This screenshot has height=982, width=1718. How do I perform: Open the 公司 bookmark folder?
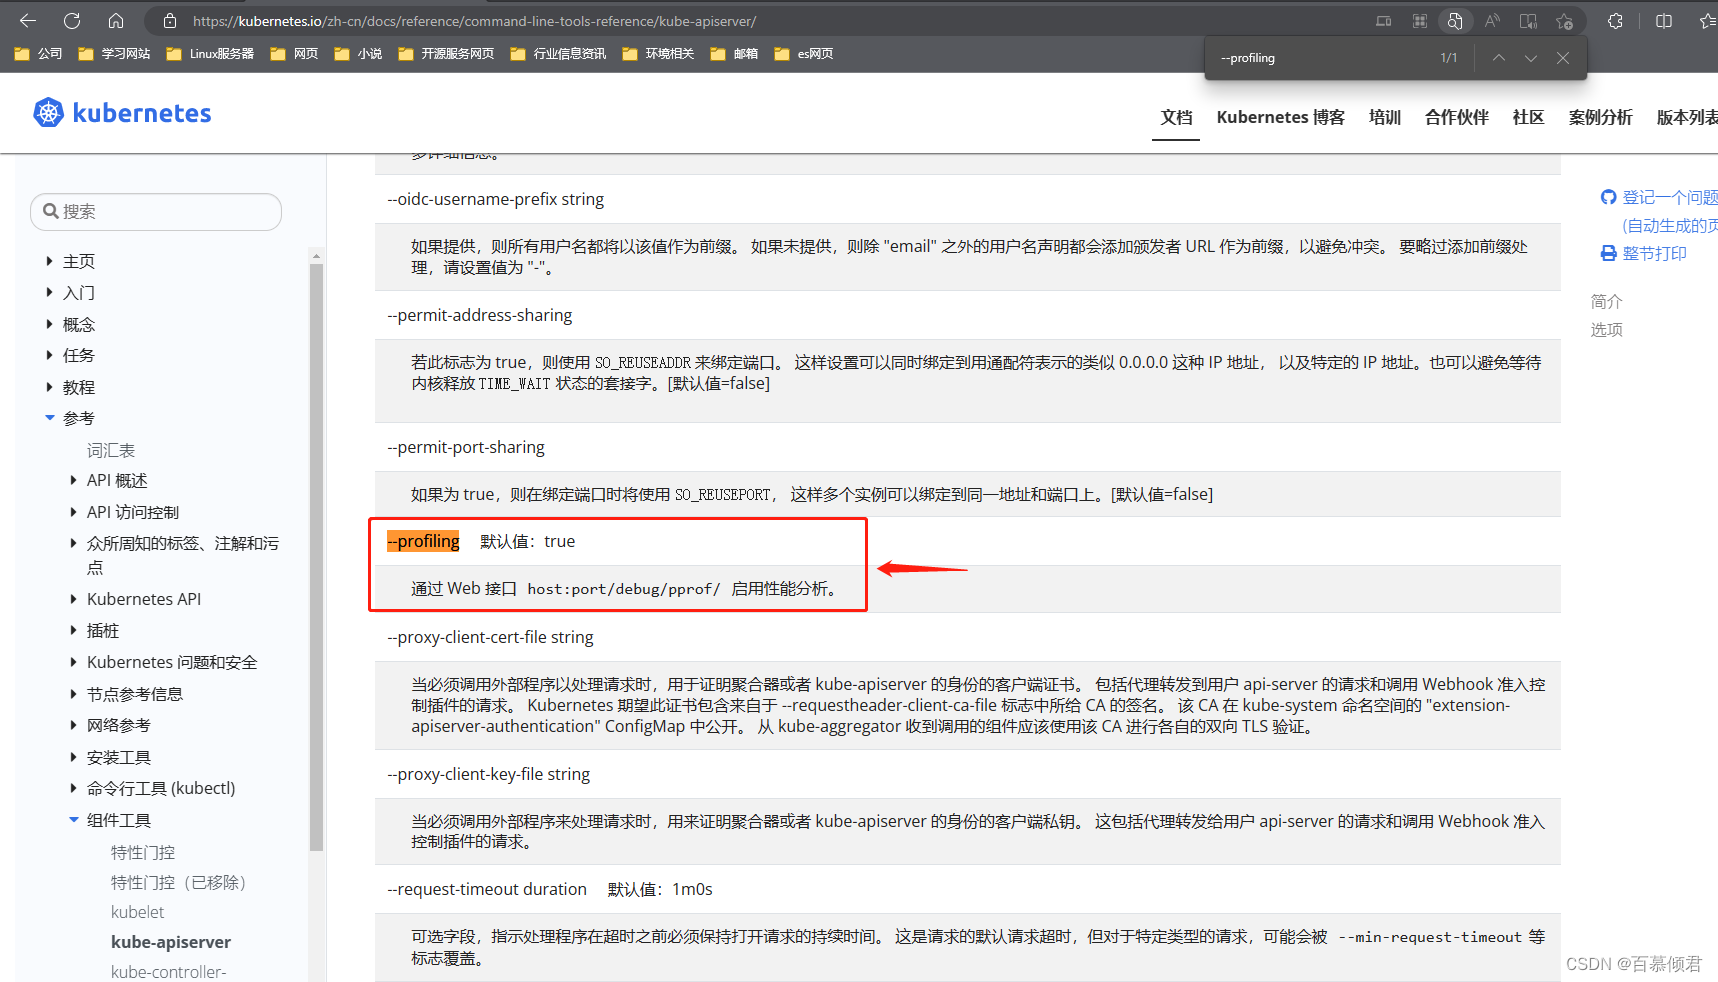(38, 54)
